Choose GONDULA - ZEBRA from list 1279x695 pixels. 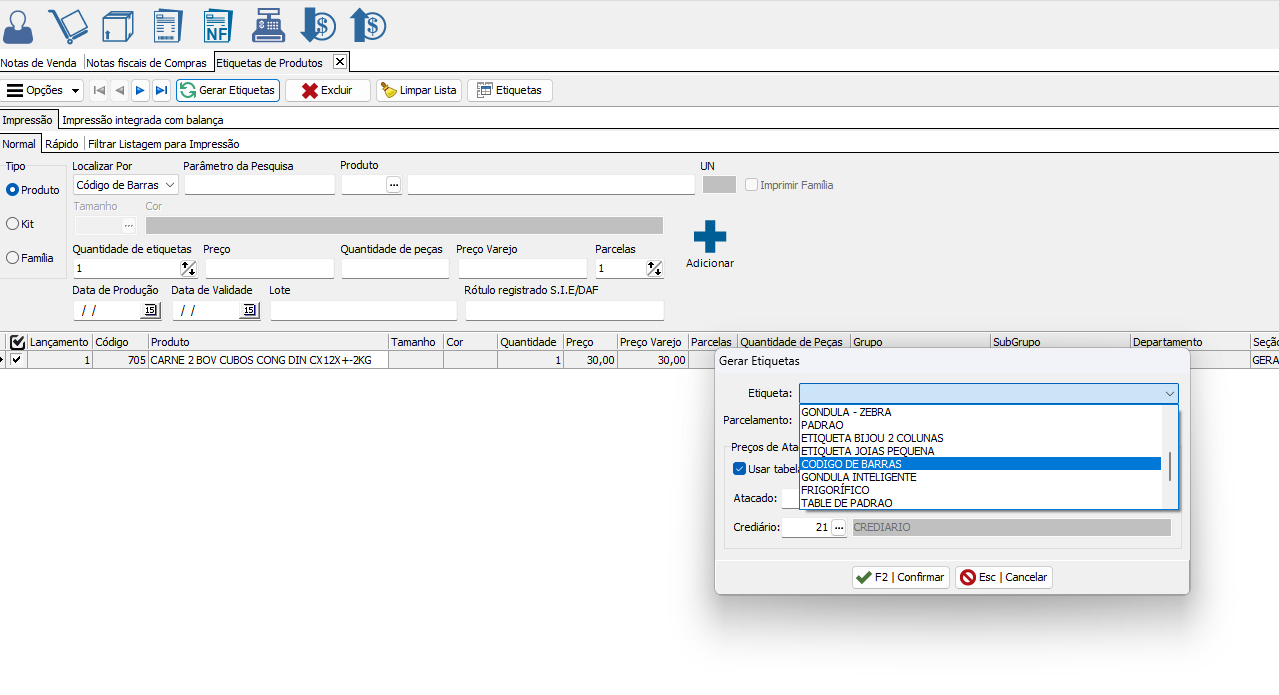[x=980, y=412]
